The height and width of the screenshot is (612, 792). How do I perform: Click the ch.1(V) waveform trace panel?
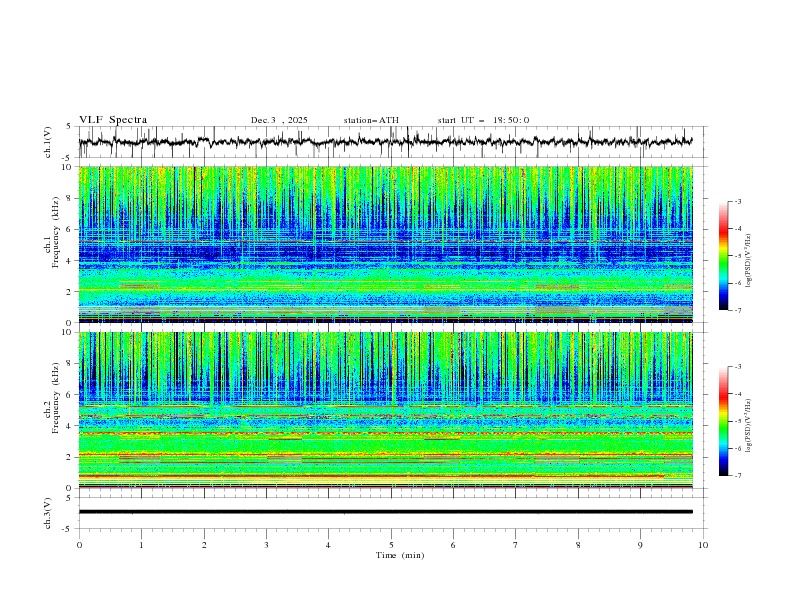392,142
